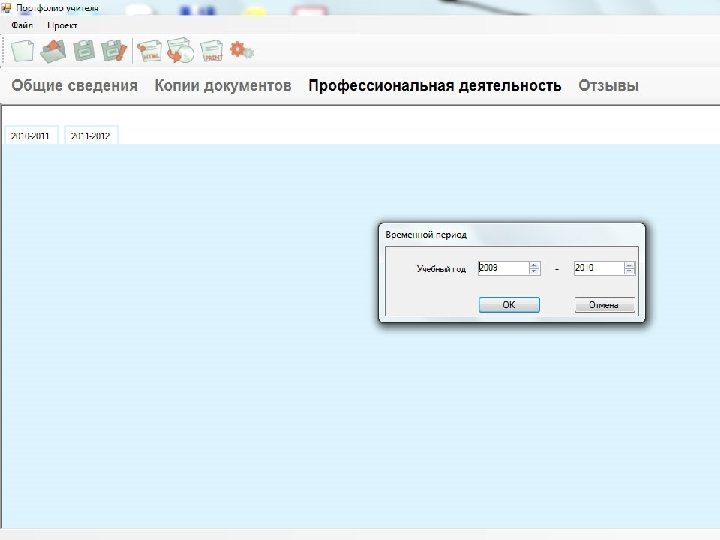
Task: Click the Save As floppy disk icon with the pencil
Action: point(114,51)
